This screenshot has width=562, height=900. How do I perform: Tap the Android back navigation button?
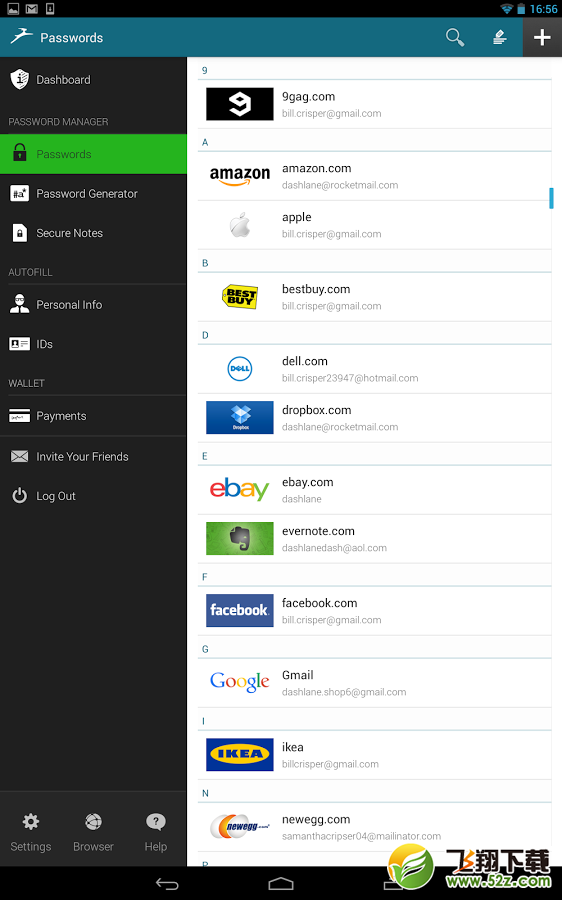coord(167,884)
